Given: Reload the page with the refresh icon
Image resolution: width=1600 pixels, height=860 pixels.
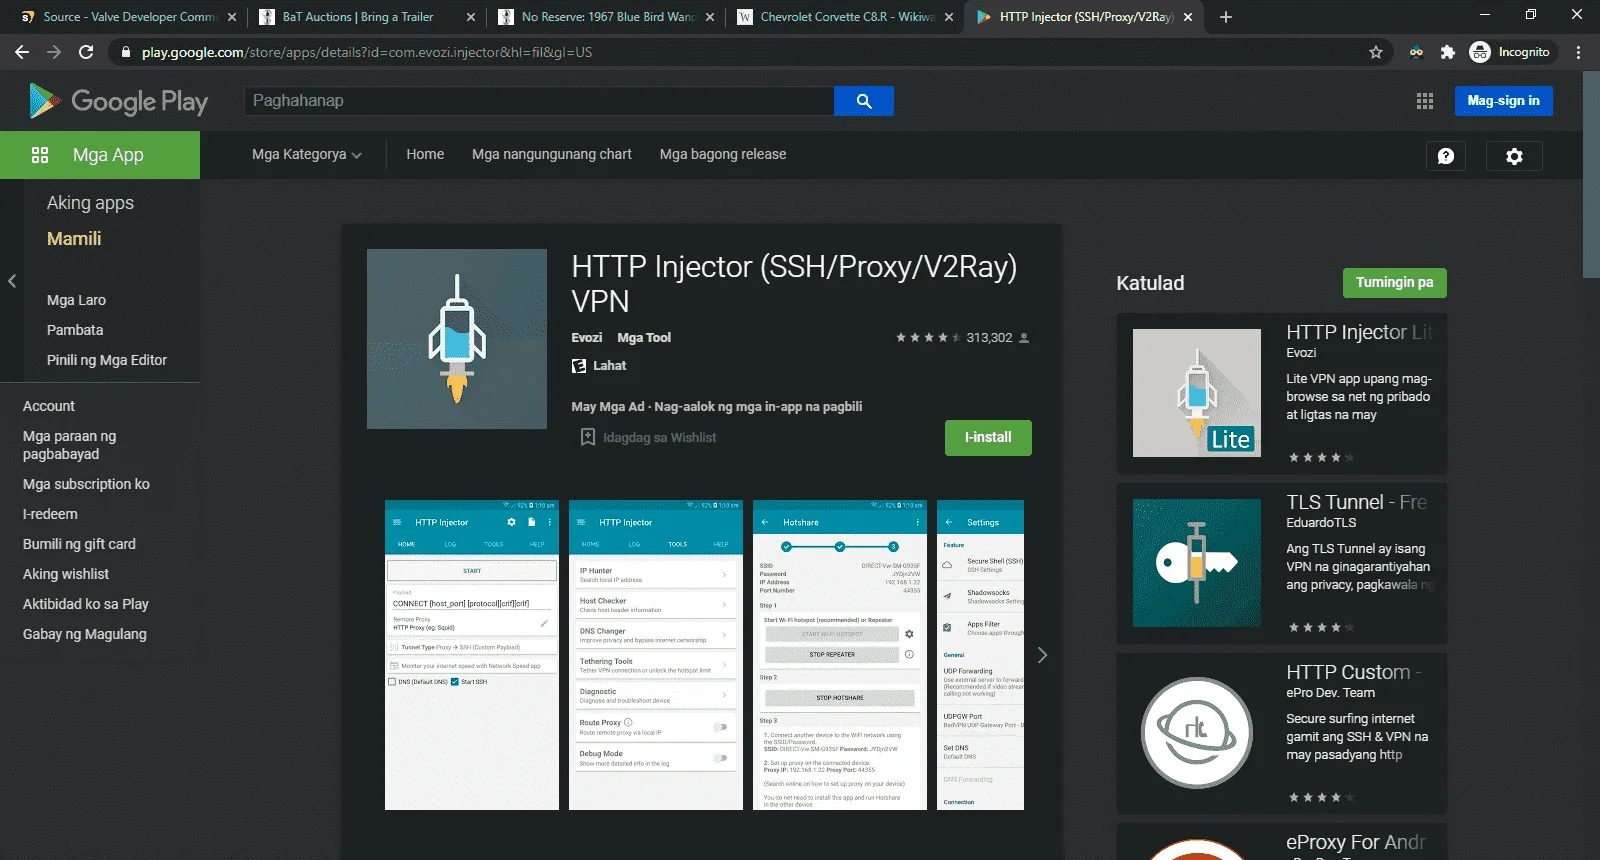Looking at the screenshot, I should coord(86,52).
